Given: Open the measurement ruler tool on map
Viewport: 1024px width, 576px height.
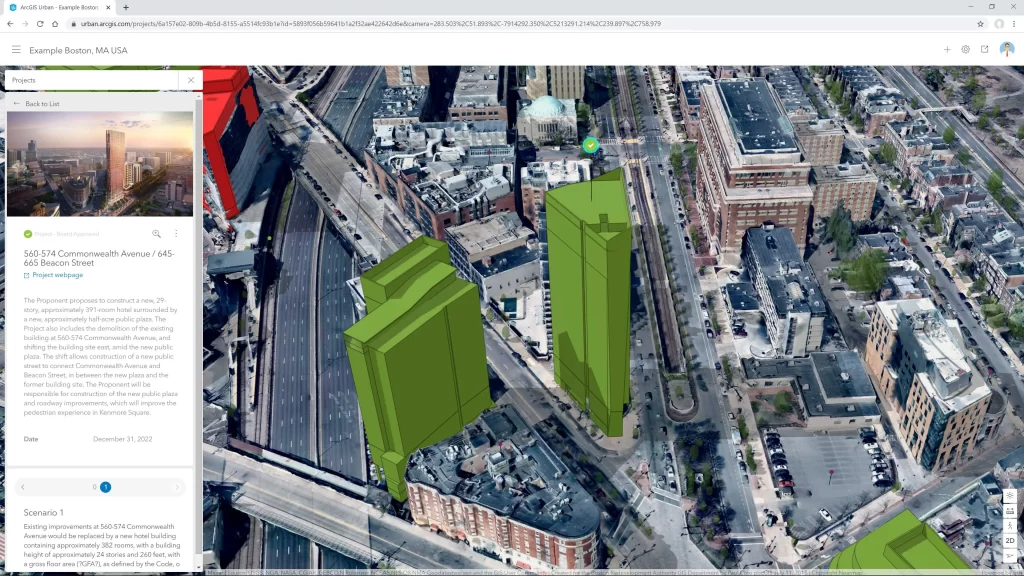Looking at the screenshot, I should pos(1010,511).
